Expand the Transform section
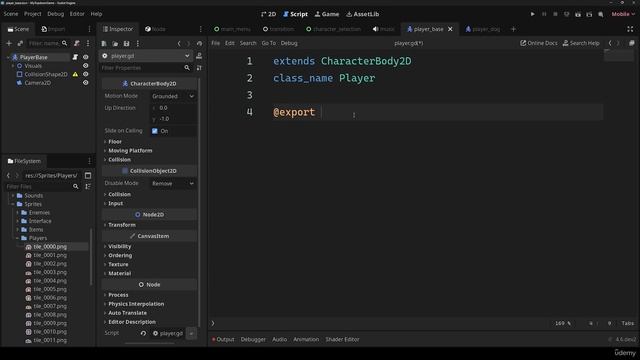The width and height of the screenshot is (640, 360). pos(122,225)
